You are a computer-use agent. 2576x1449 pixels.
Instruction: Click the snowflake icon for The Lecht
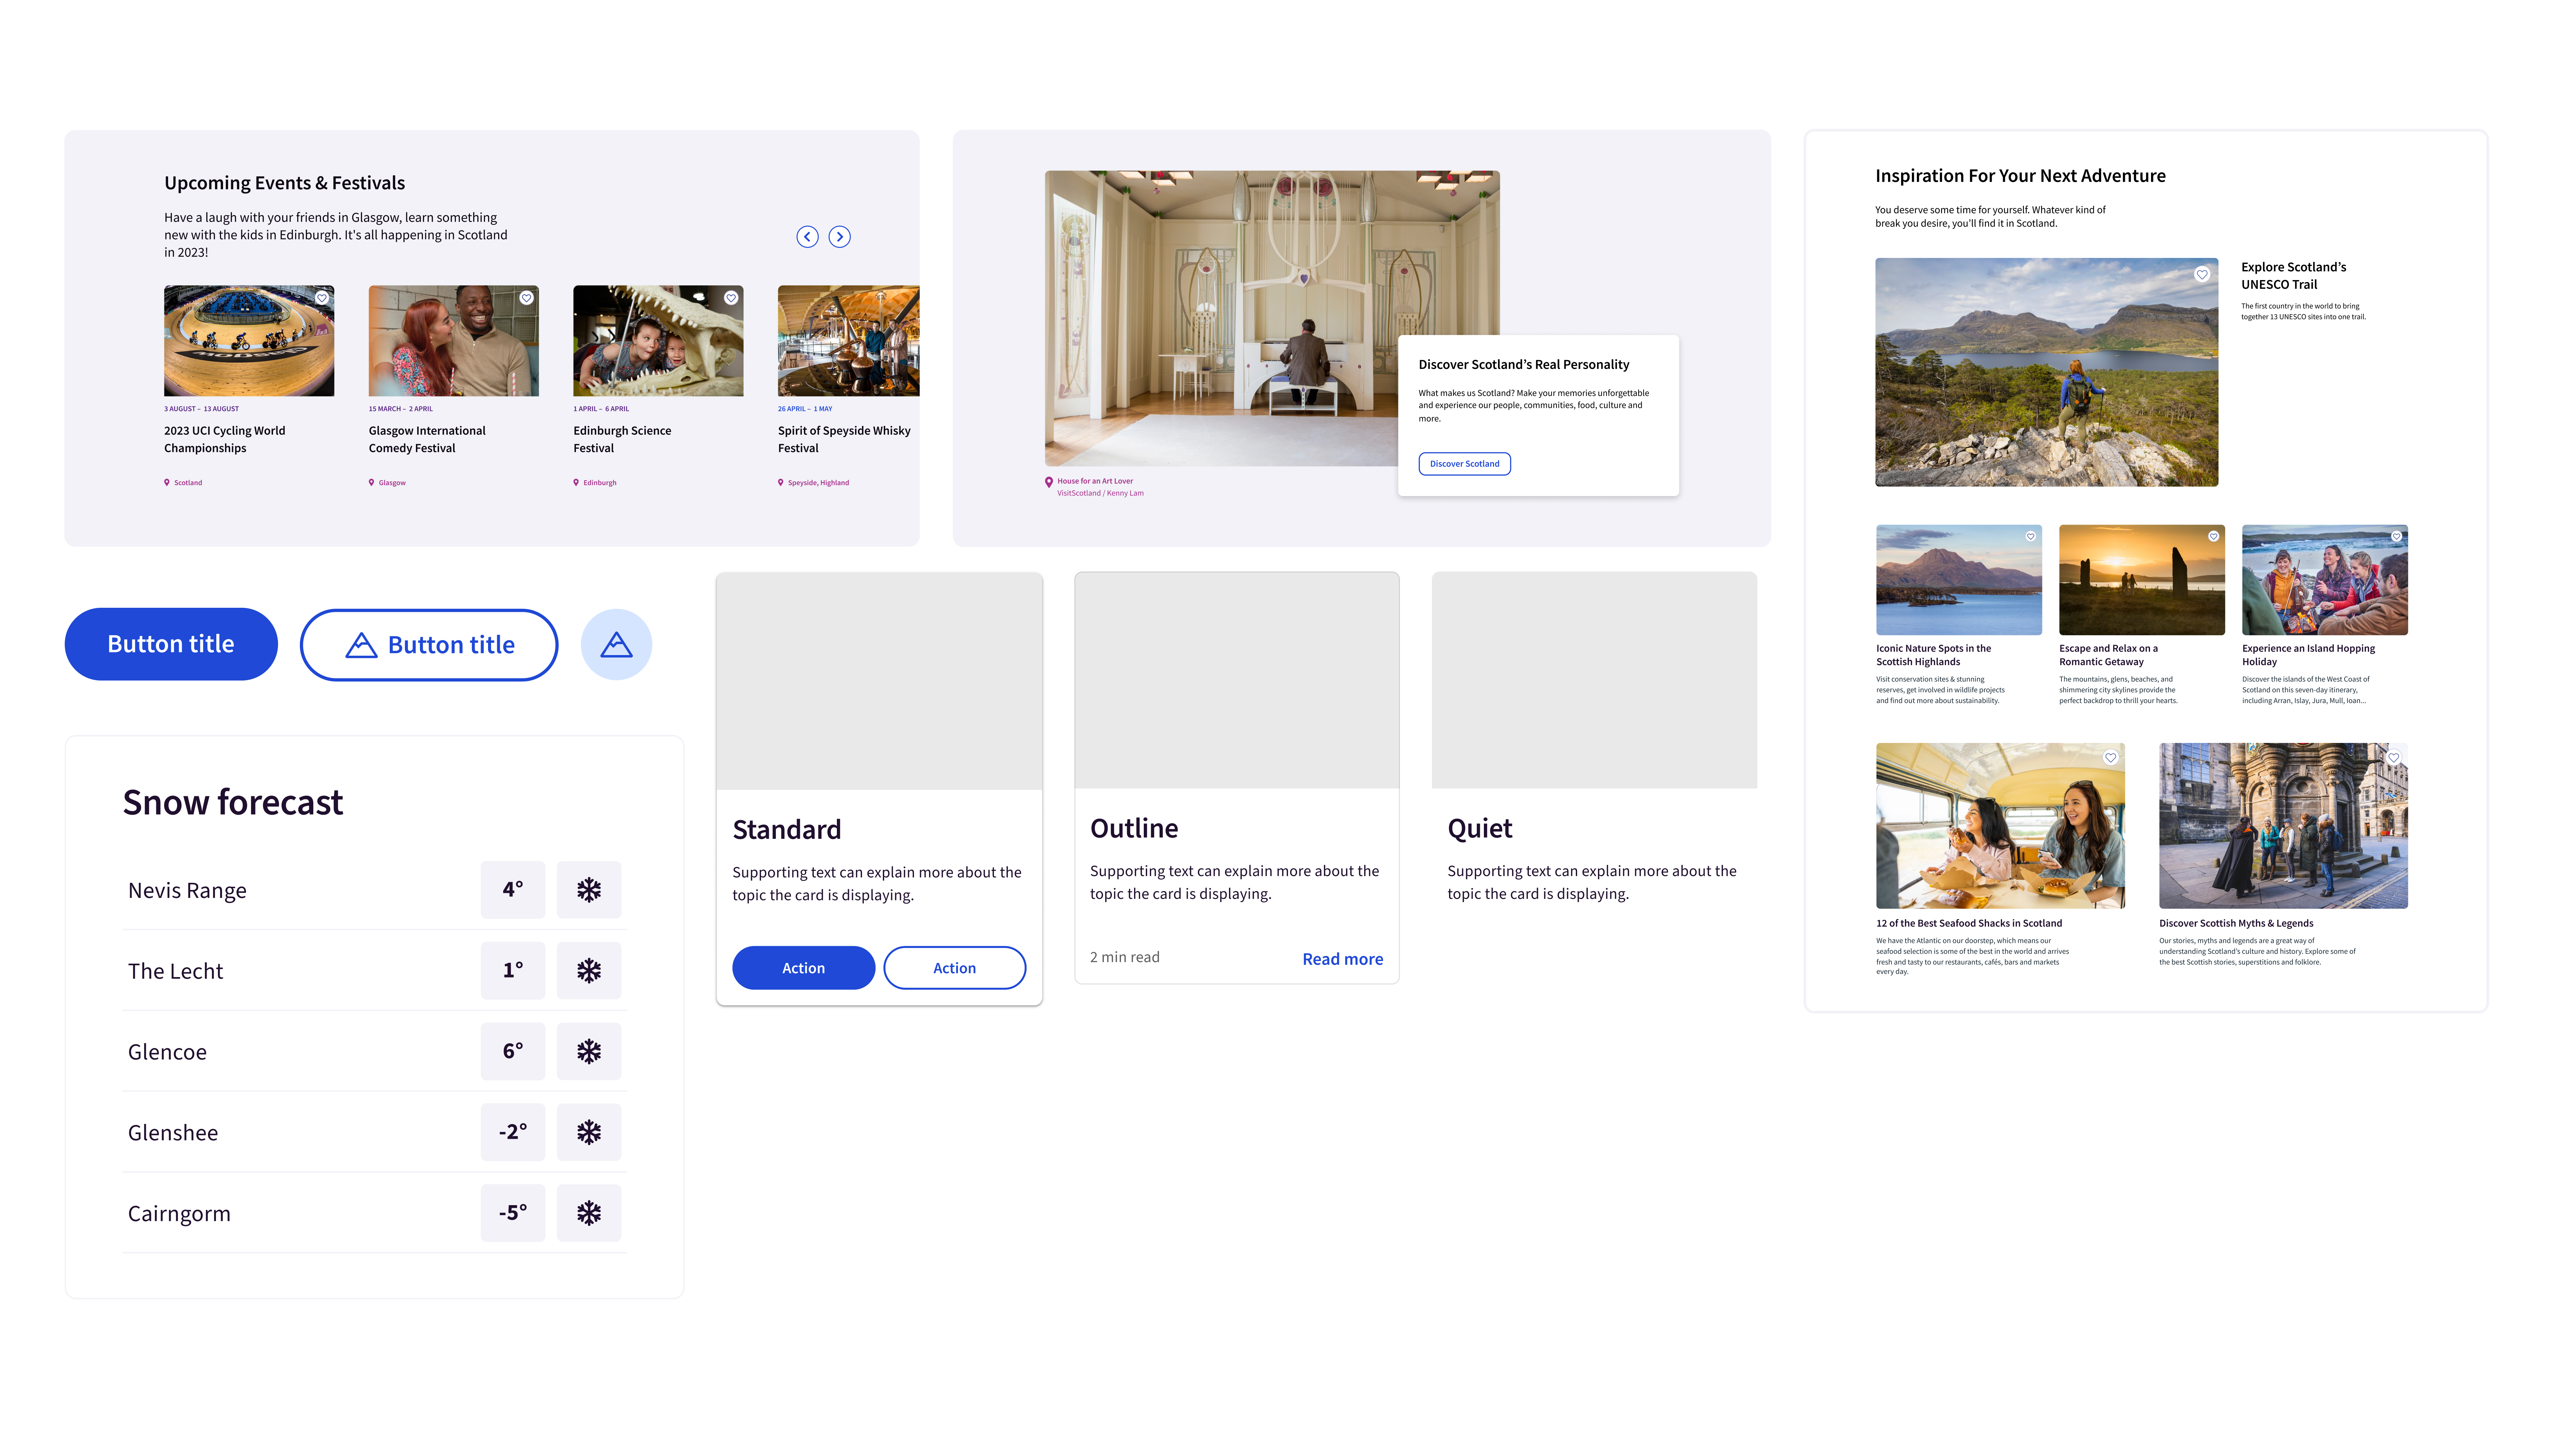point(589,970)
